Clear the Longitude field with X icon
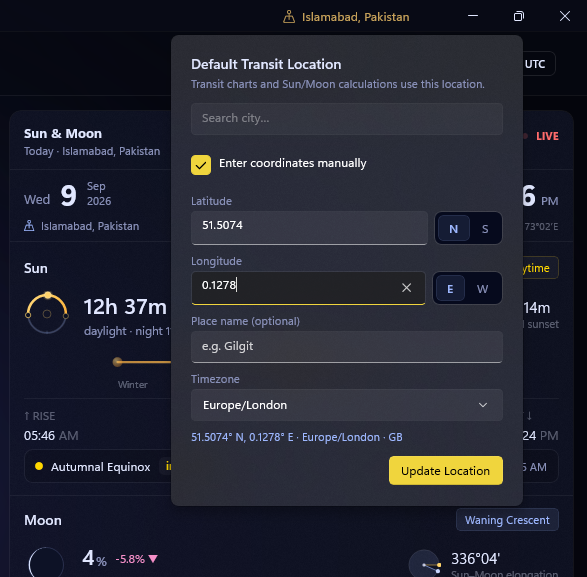This screenshot has width=587, height=577. point(406,288)
